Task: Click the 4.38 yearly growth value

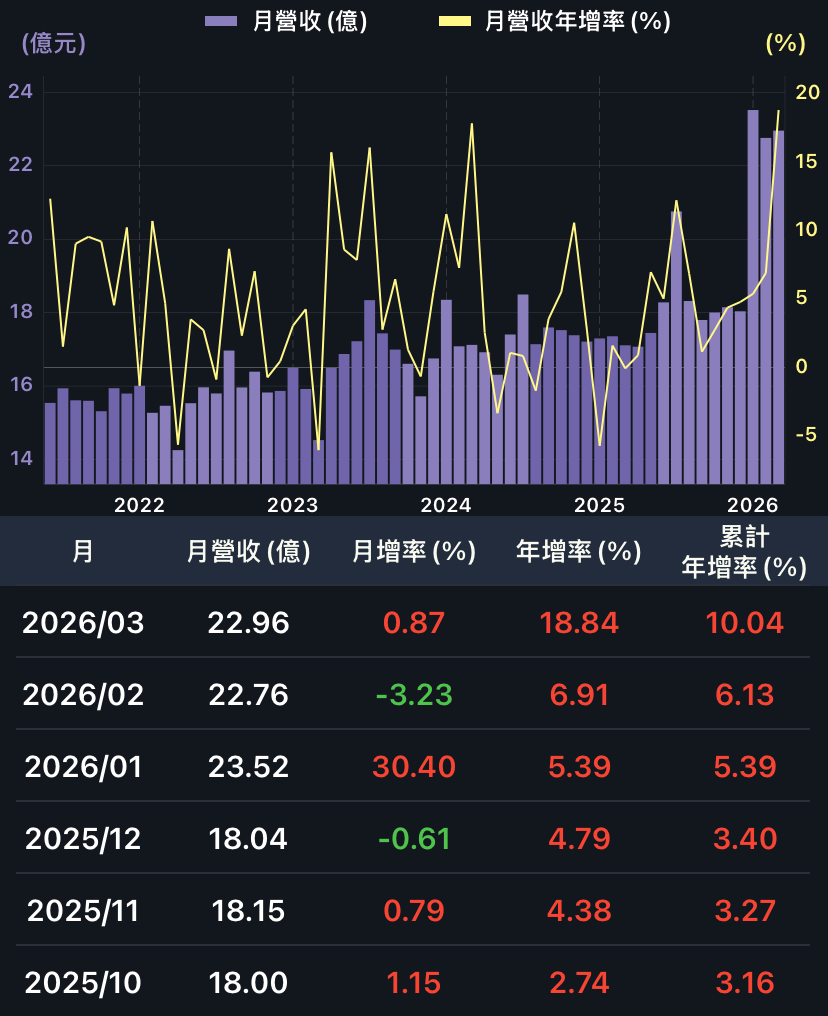Action: point(579,910)
